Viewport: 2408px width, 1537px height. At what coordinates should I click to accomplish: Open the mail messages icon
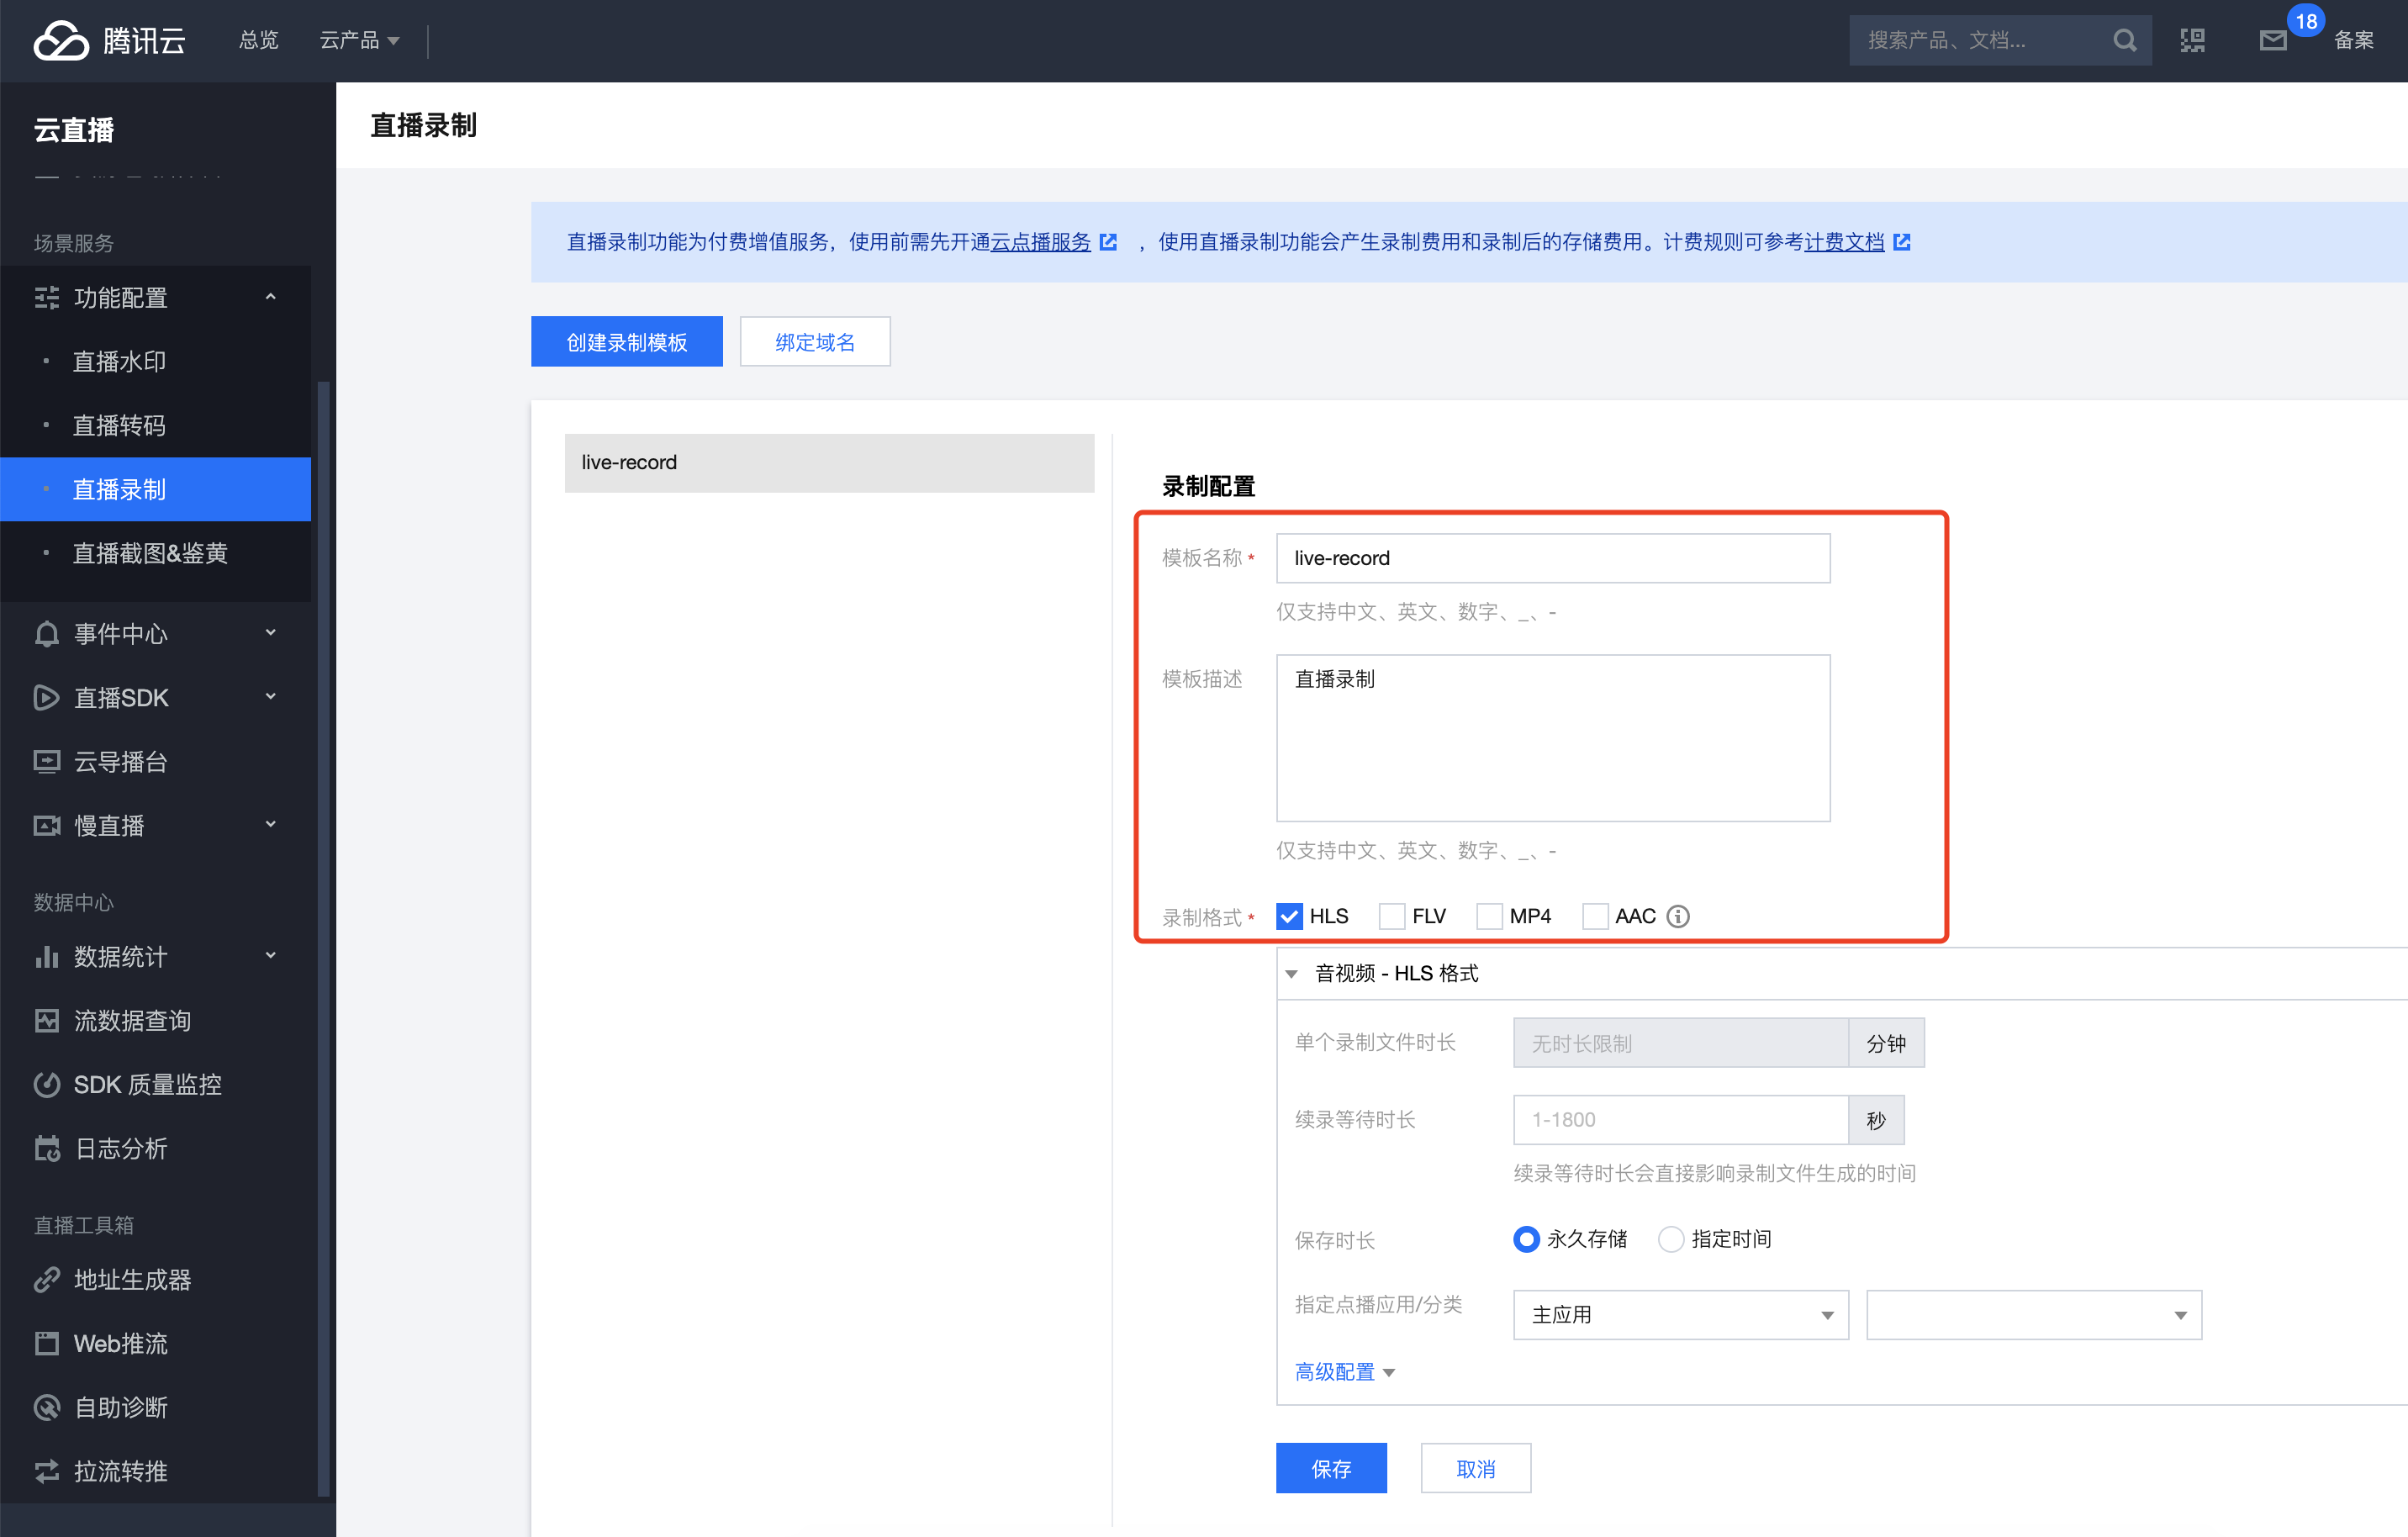[2272, 40]
